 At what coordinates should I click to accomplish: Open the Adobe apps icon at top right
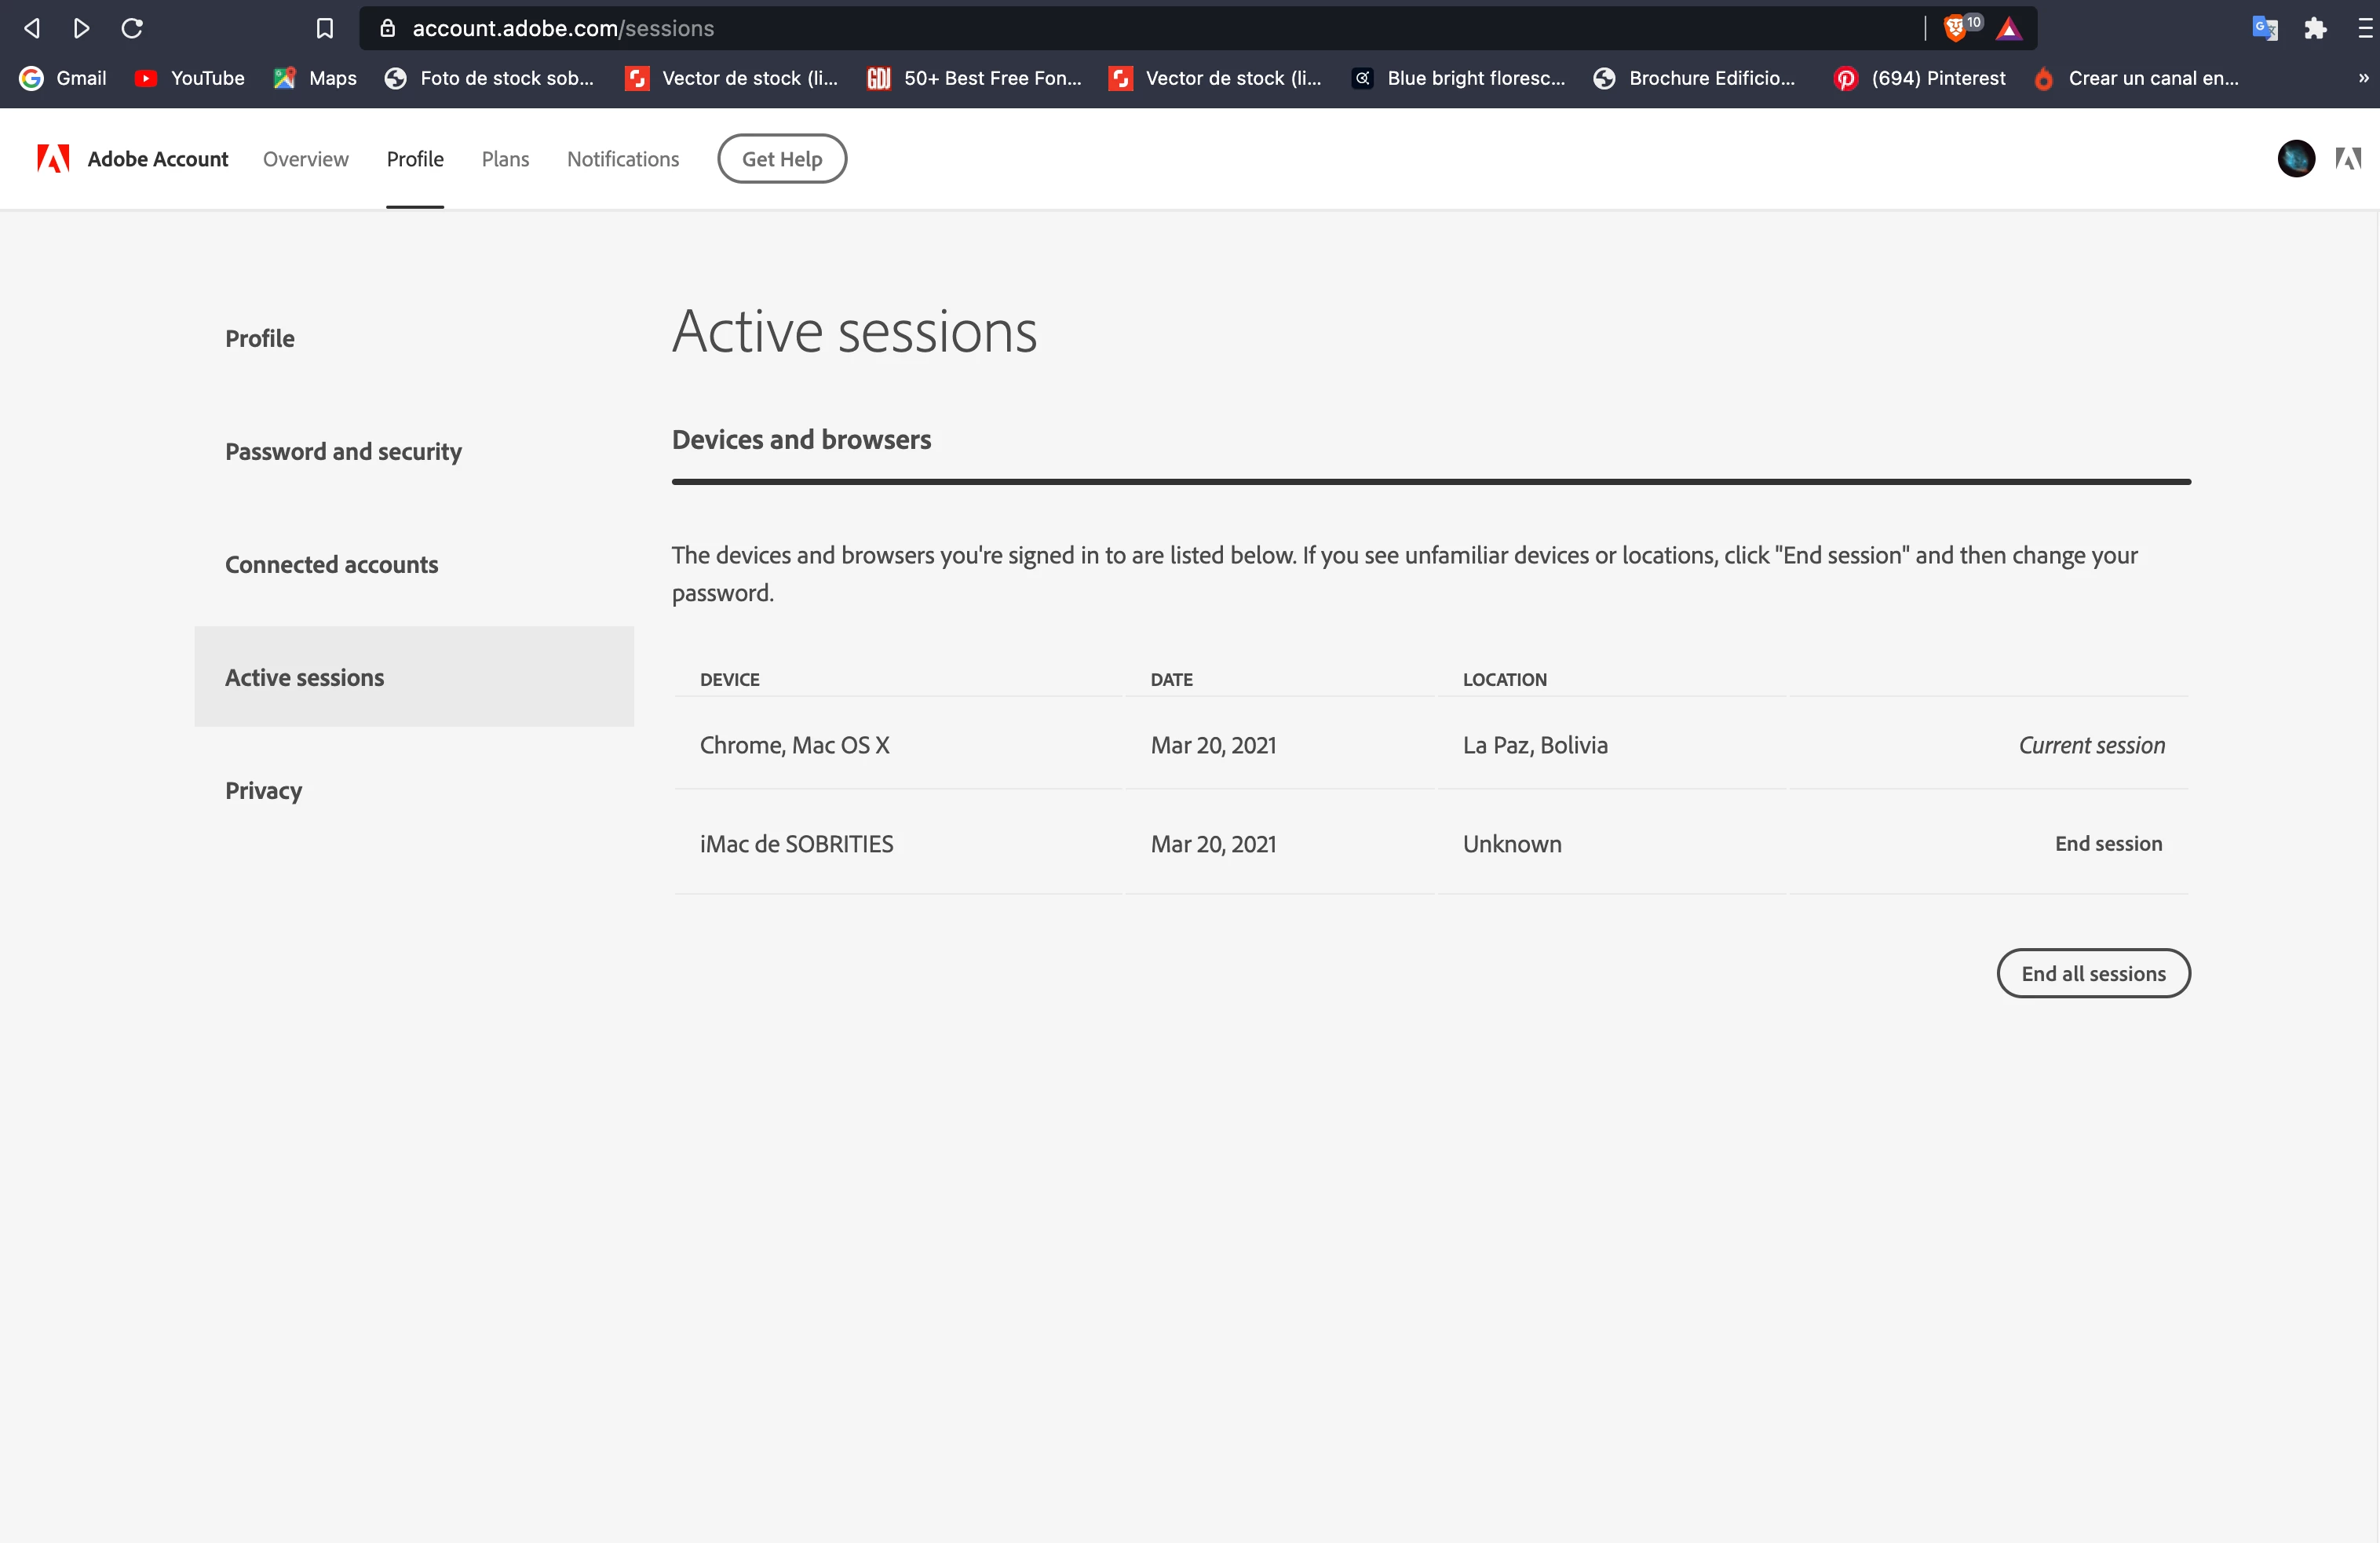[2348, 158]
